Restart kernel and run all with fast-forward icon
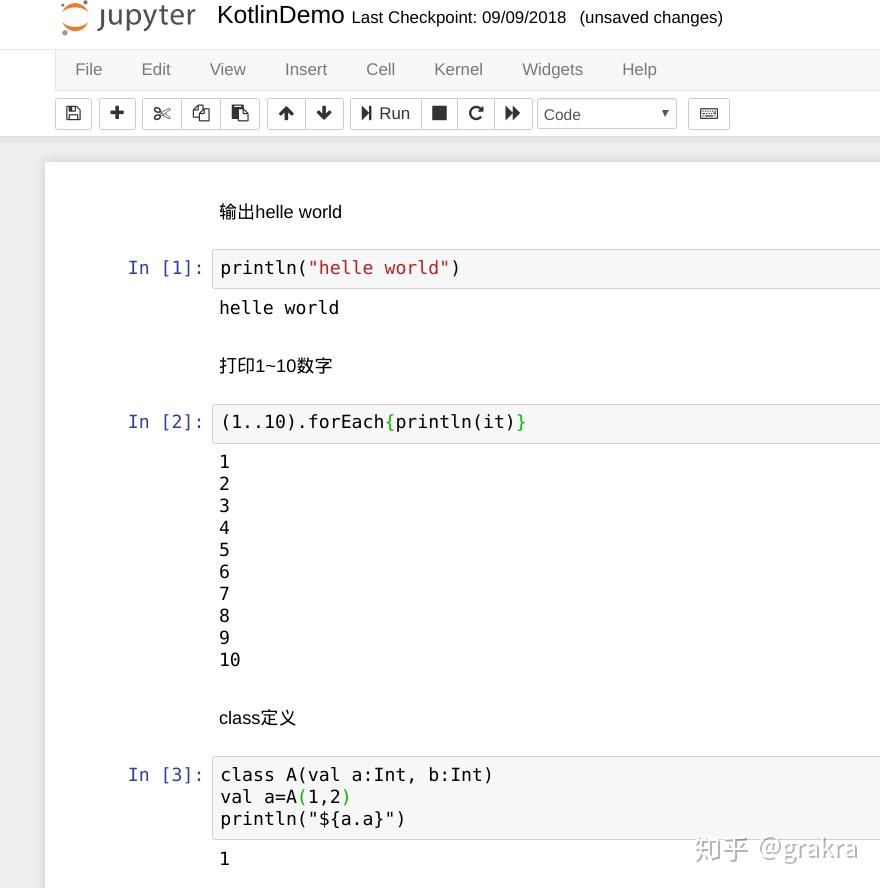 (x=513, y=113)
